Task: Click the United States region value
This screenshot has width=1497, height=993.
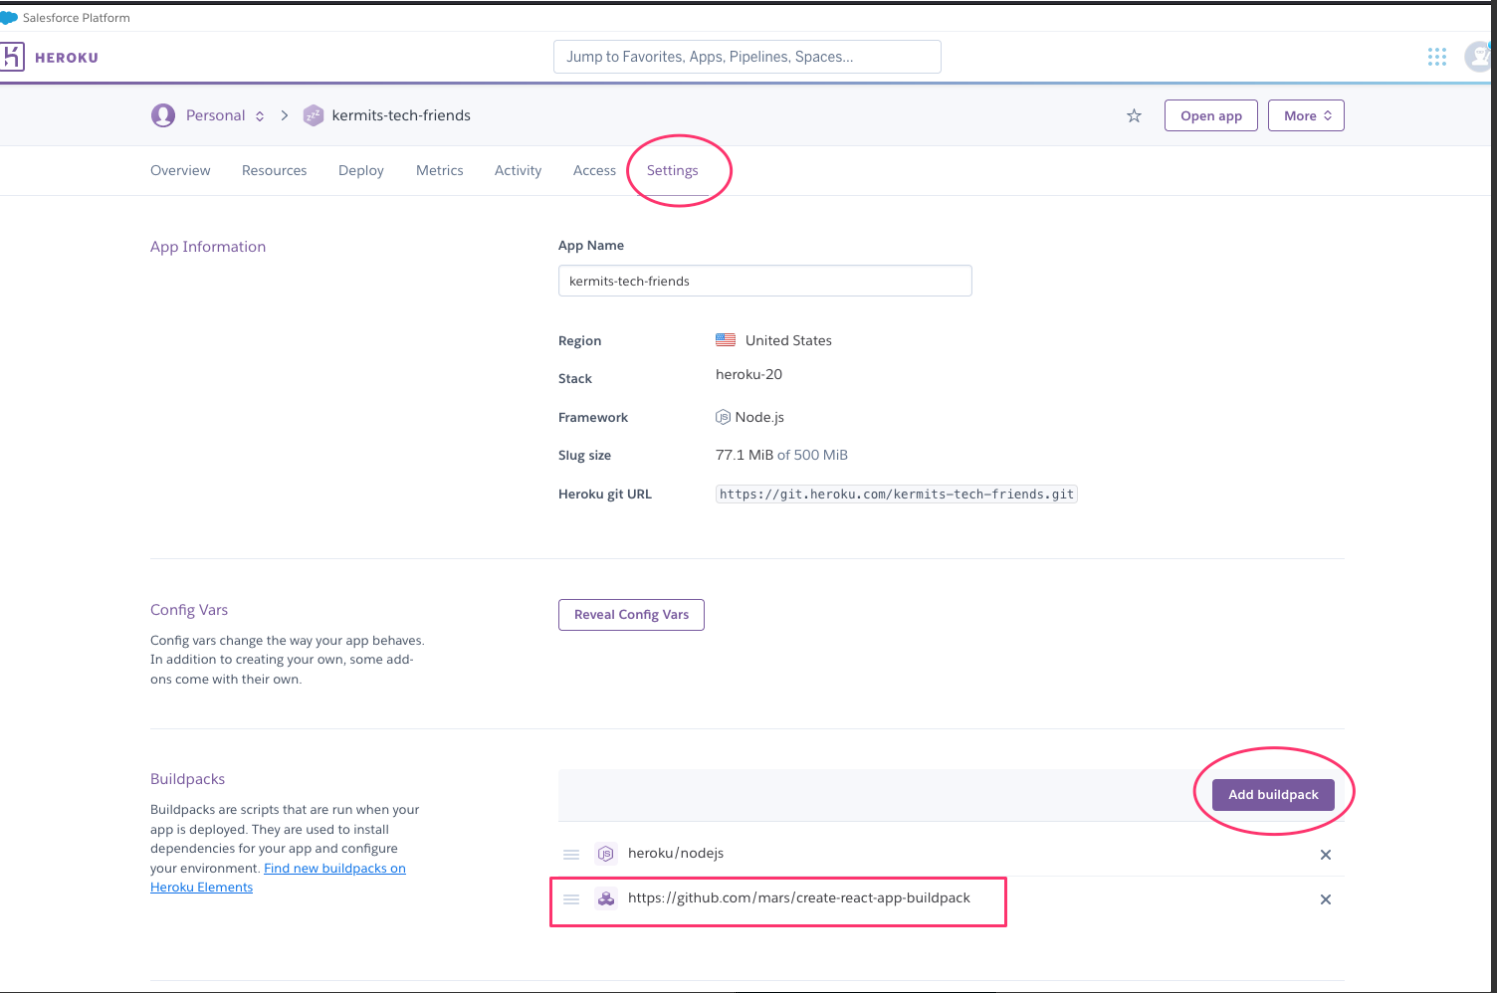Action: pyautogui.click(x=788, y=340)
